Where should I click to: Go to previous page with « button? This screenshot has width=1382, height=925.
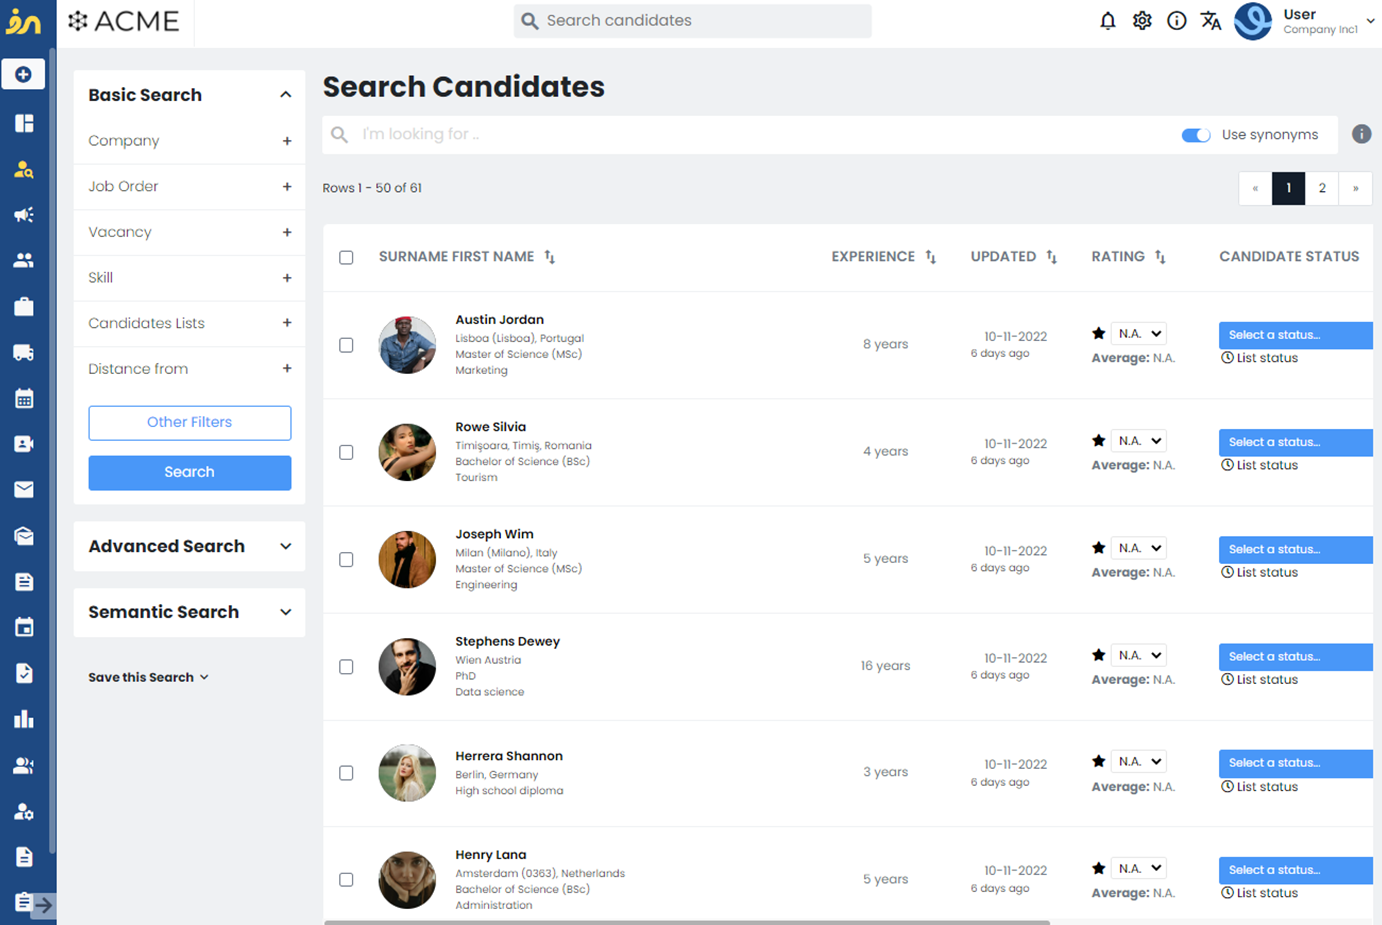coord(1255,188)
